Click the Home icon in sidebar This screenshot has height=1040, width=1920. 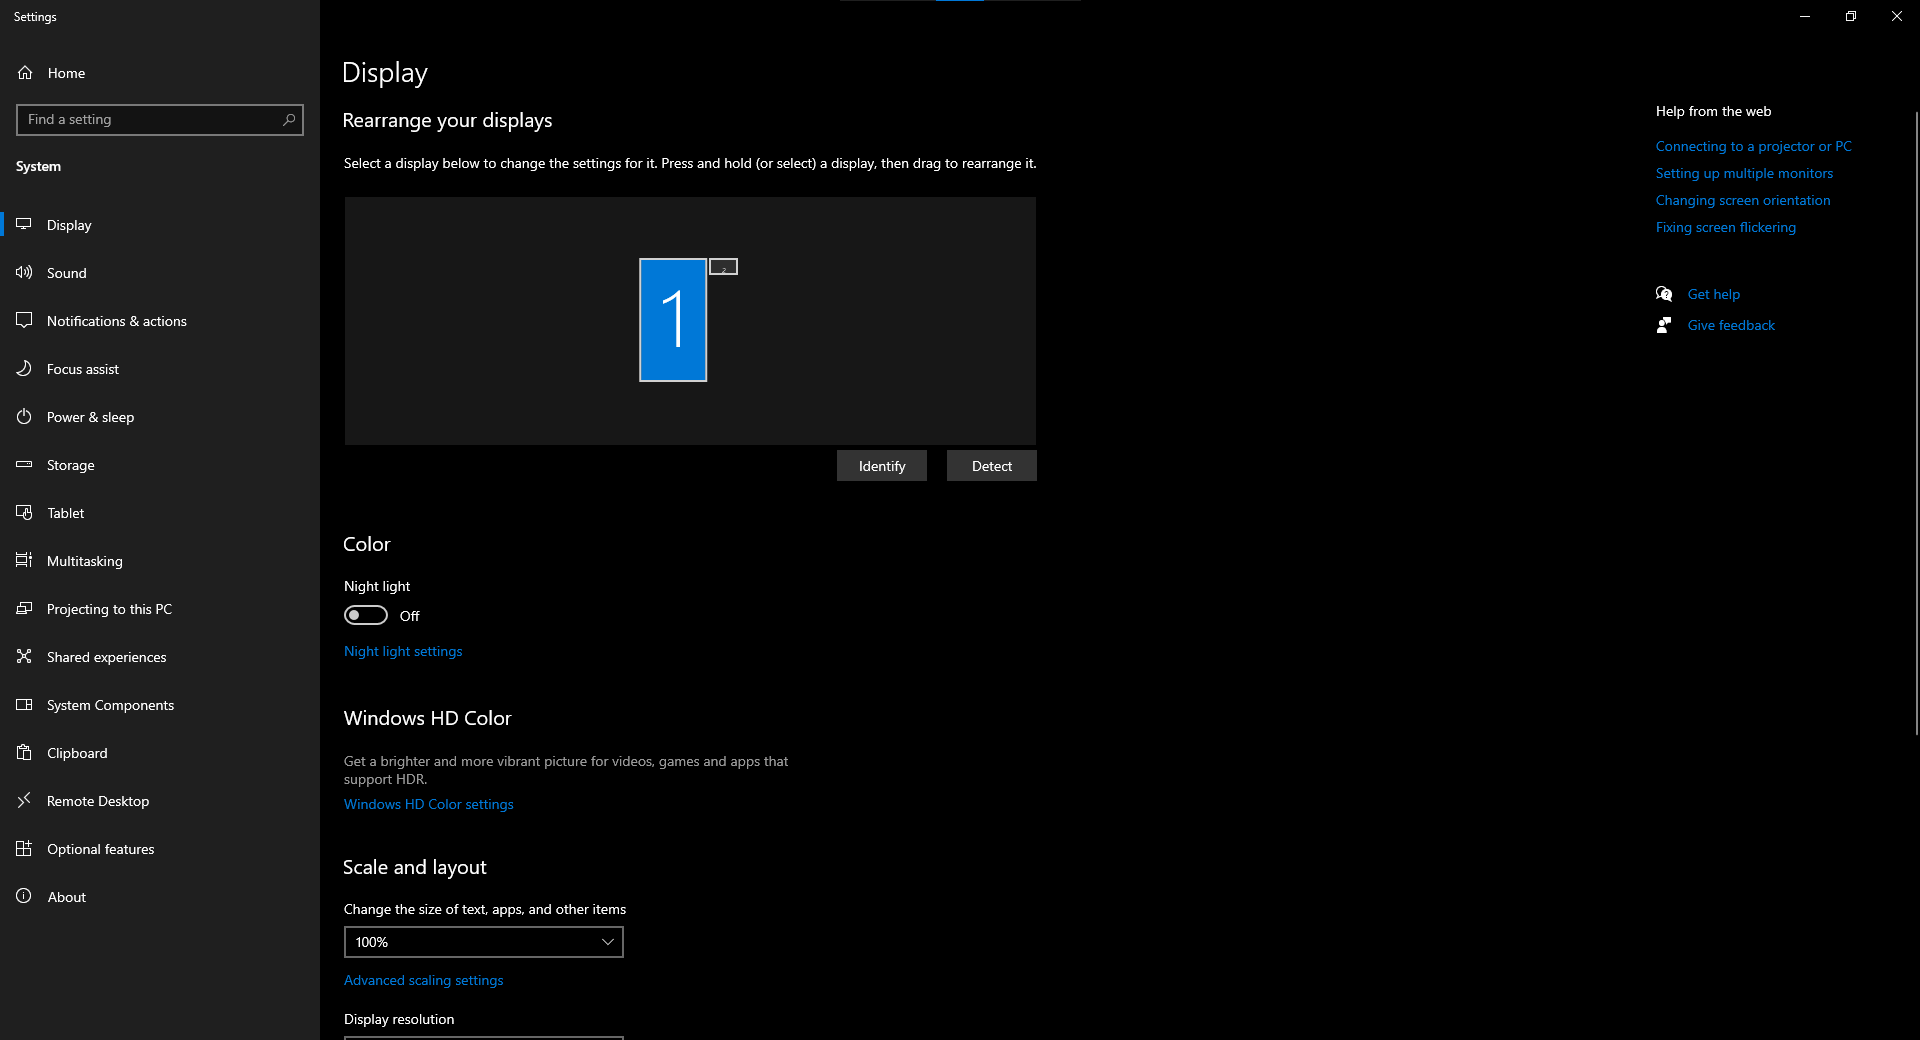(x=25, y=73)
